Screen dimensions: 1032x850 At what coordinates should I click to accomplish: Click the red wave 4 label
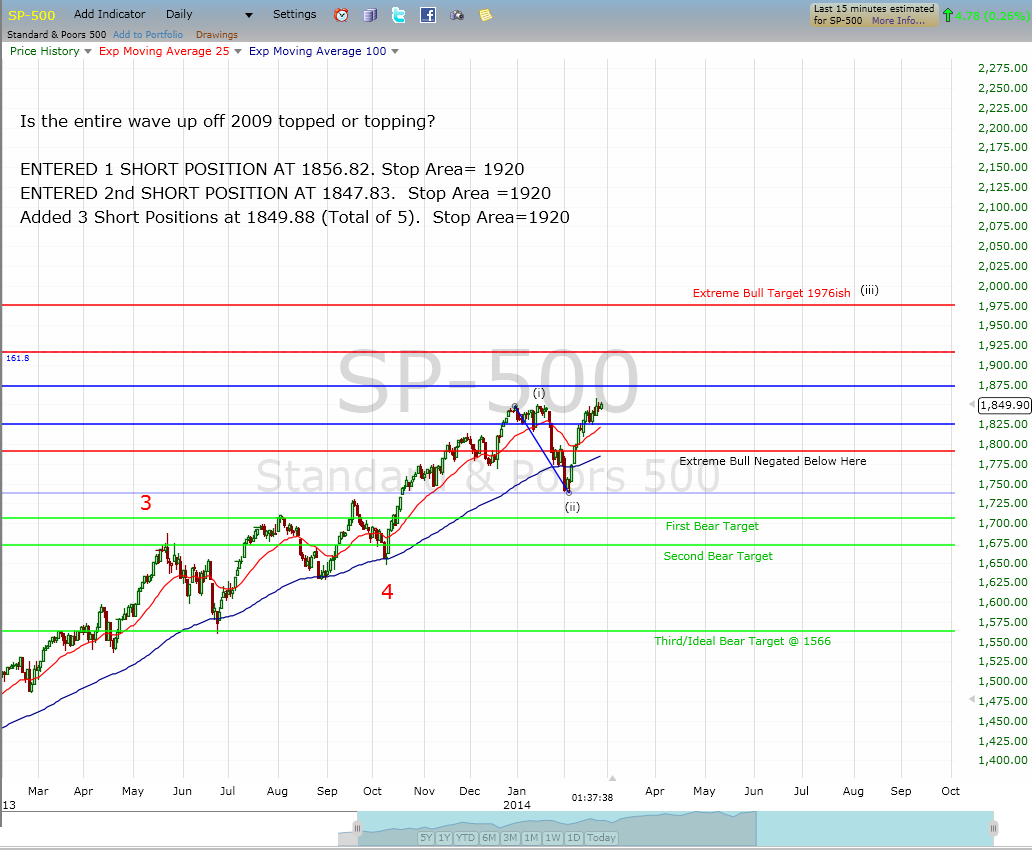[387, 592]
